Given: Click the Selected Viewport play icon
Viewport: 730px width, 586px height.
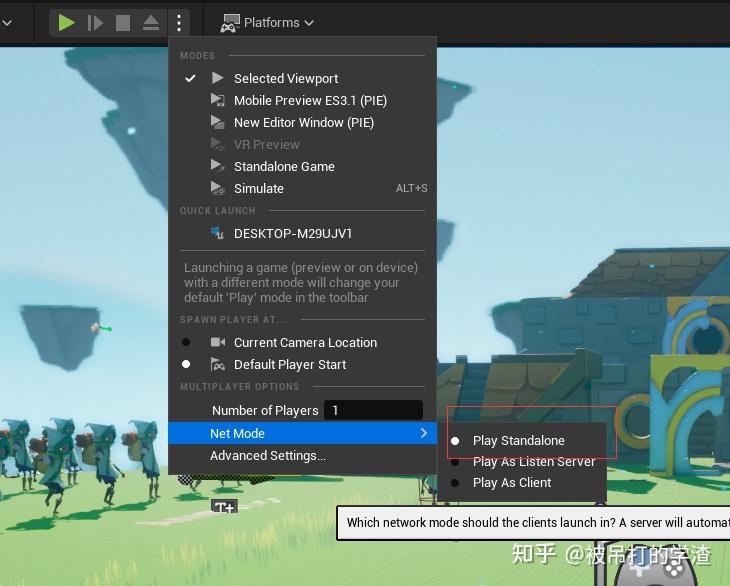Looking at the screenshot, I should (217, 78).
